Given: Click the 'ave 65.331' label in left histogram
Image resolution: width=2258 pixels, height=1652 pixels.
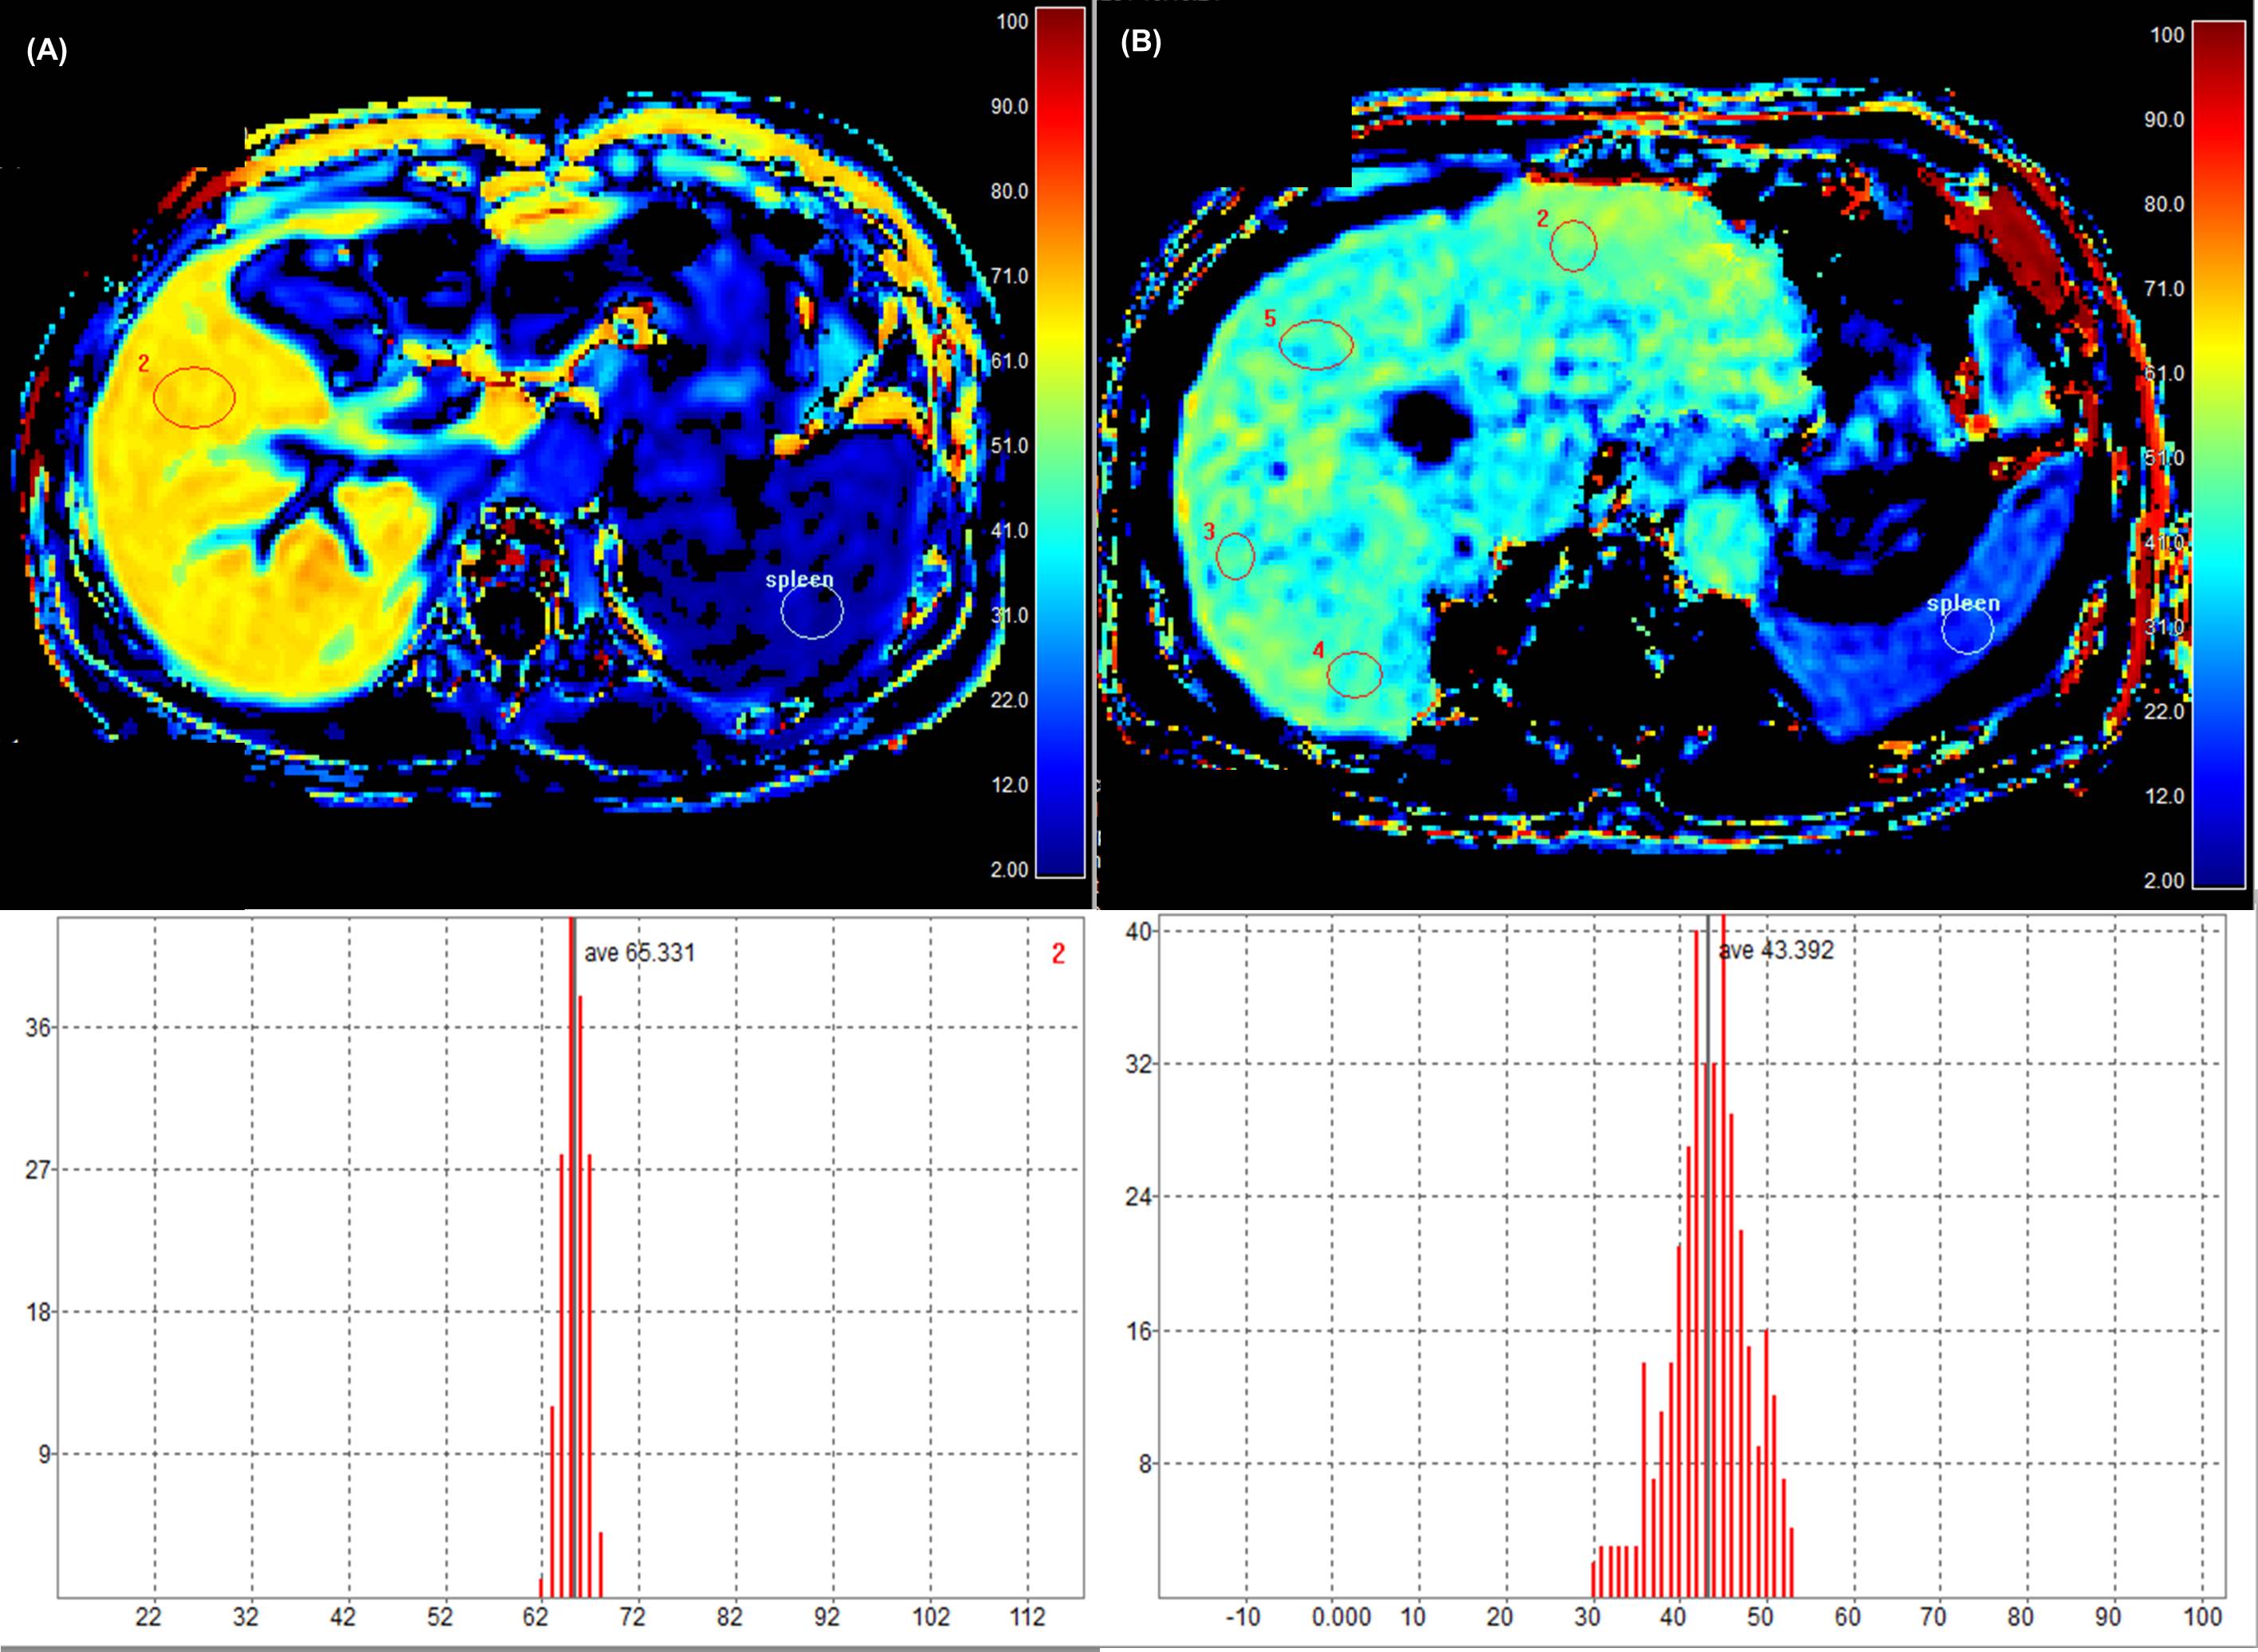Looking at the screenshot, I should pos(639,953).
